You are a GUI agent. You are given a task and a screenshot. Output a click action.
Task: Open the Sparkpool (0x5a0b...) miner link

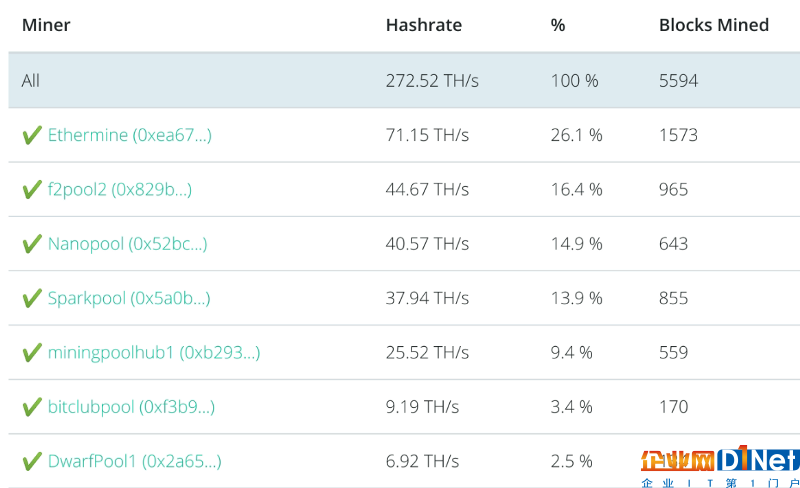pyautogui.click(x=129, y=299)
